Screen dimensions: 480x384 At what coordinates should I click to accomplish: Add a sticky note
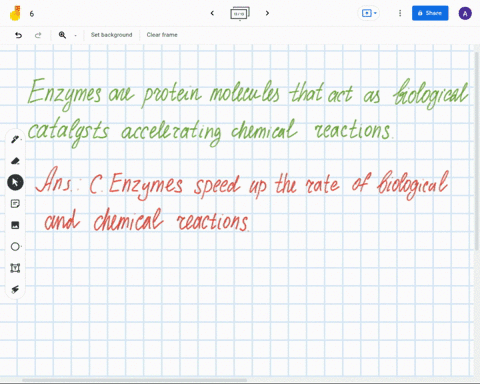15,204
